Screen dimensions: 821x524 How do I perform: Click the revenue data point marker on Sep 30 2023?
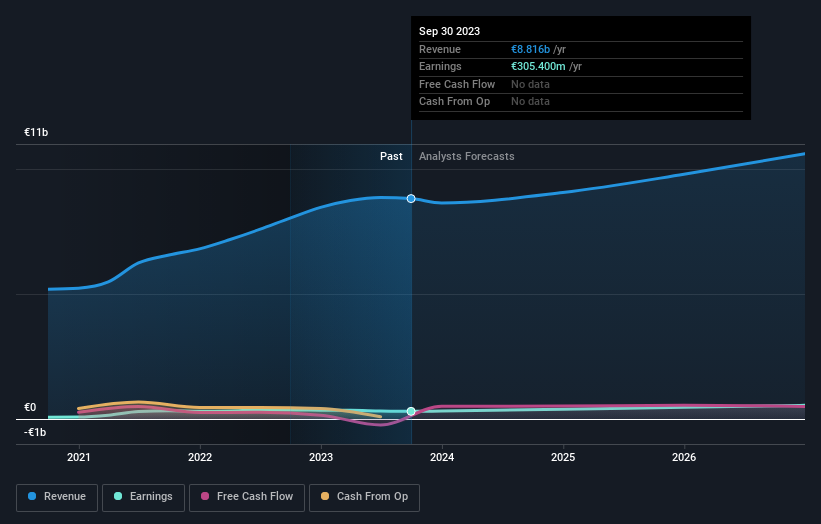point(411,198)
